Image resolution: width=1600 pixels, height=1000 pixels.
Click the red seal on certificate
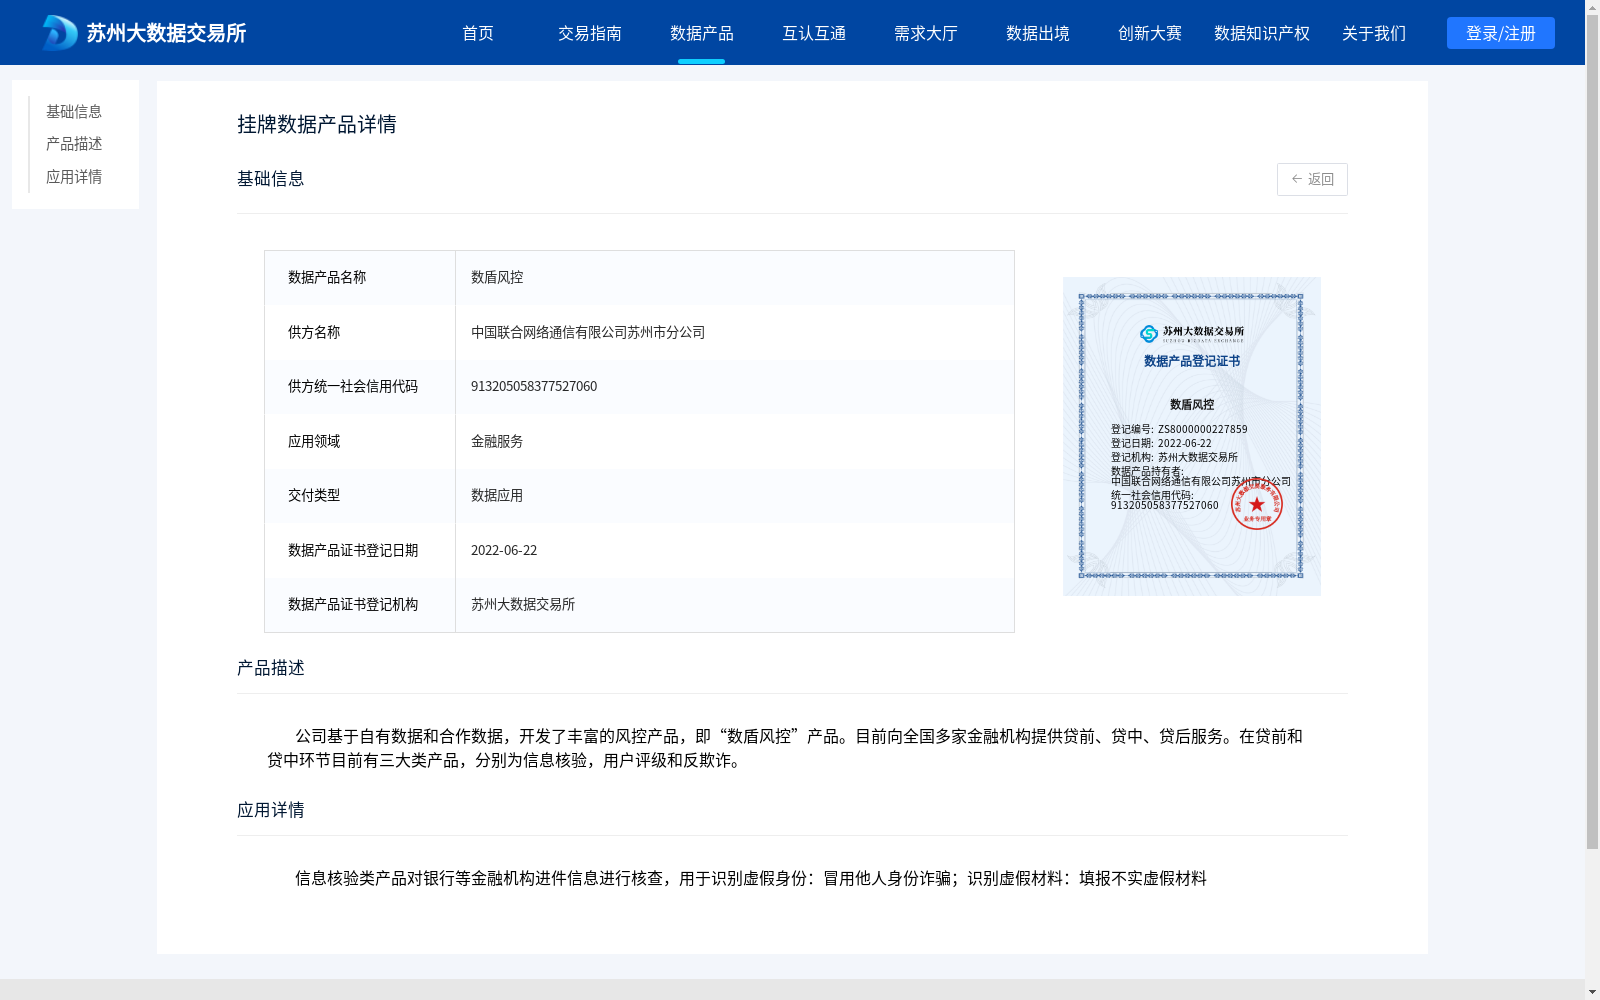click(1257, 504)
